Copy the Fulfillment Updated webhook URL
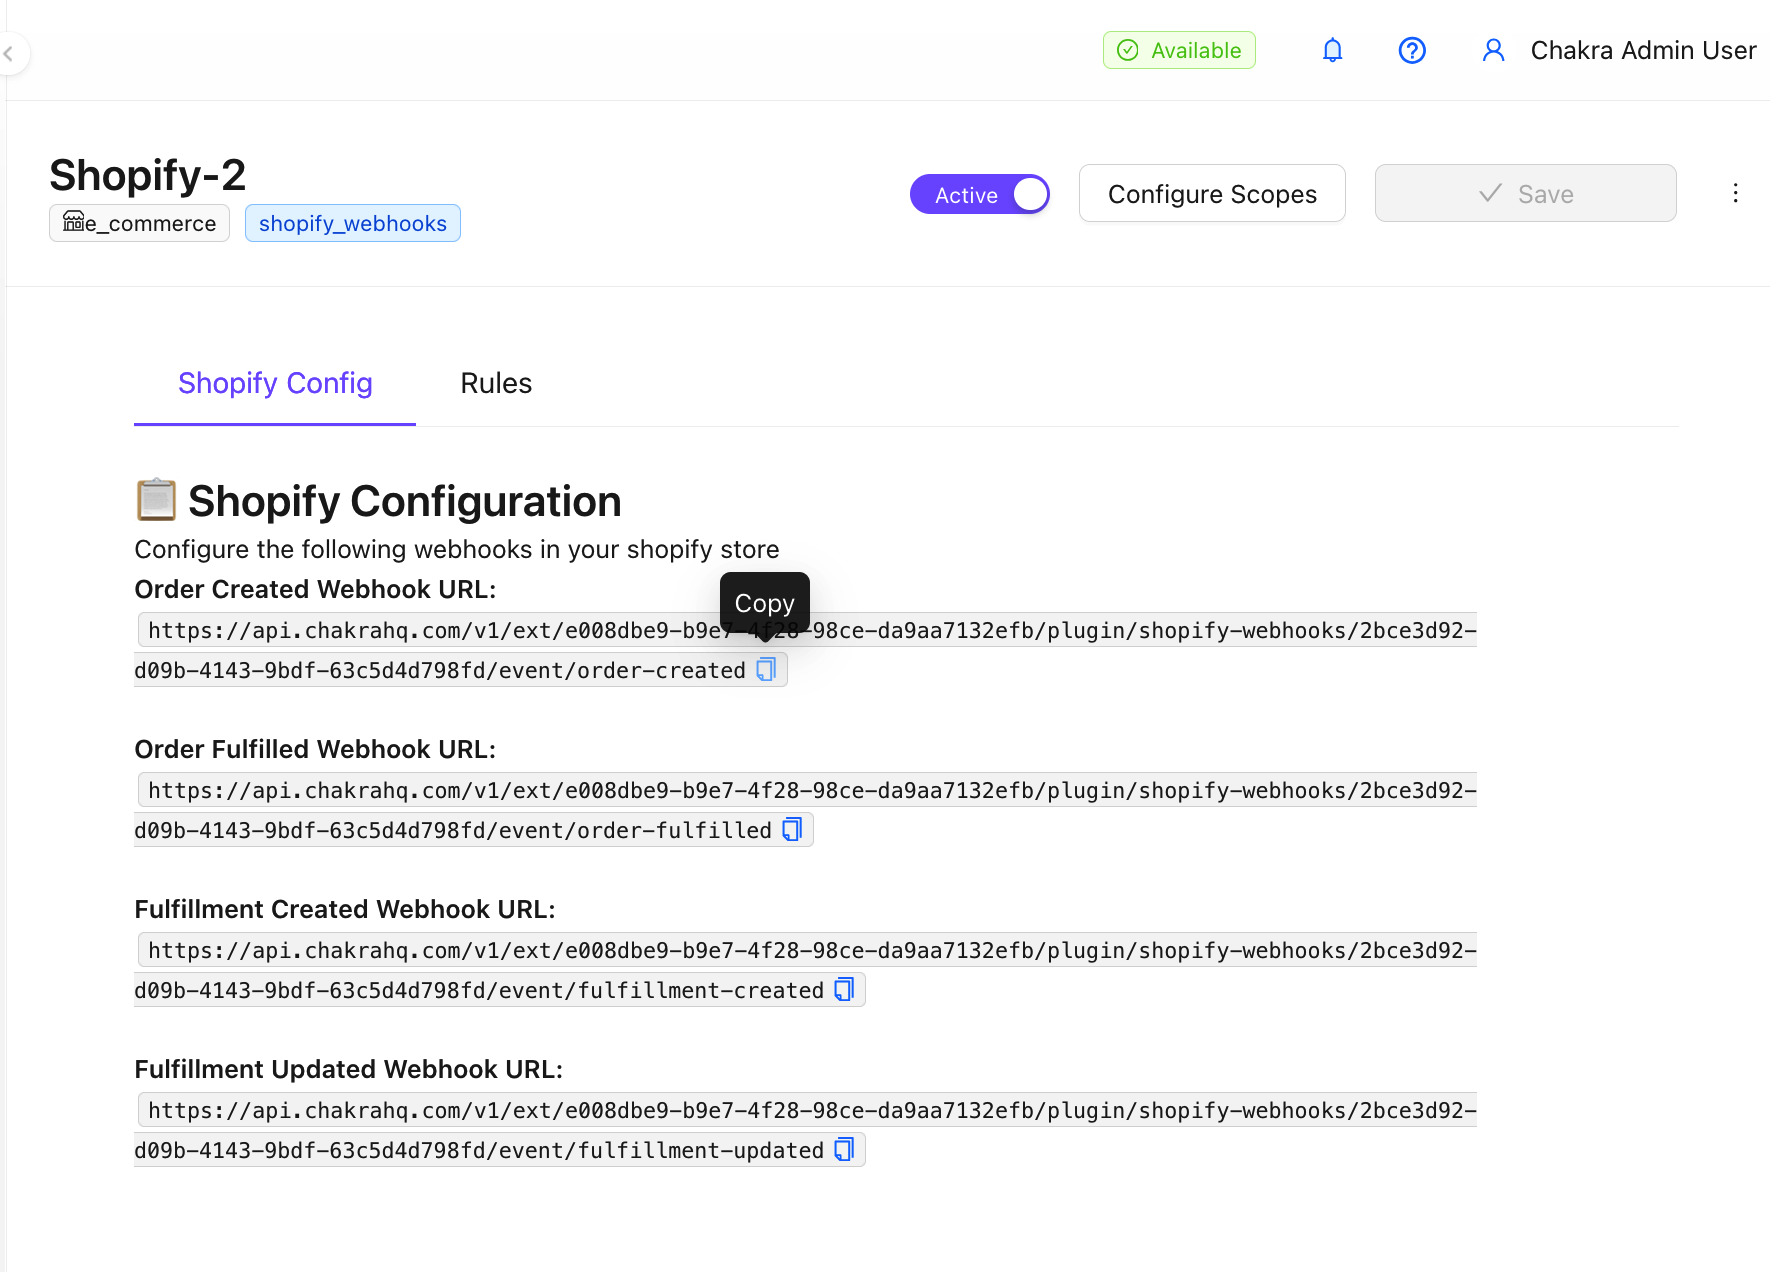Image resolution: width=1770 pixels, height=1272 pixels. click(x=844, y=1150)
